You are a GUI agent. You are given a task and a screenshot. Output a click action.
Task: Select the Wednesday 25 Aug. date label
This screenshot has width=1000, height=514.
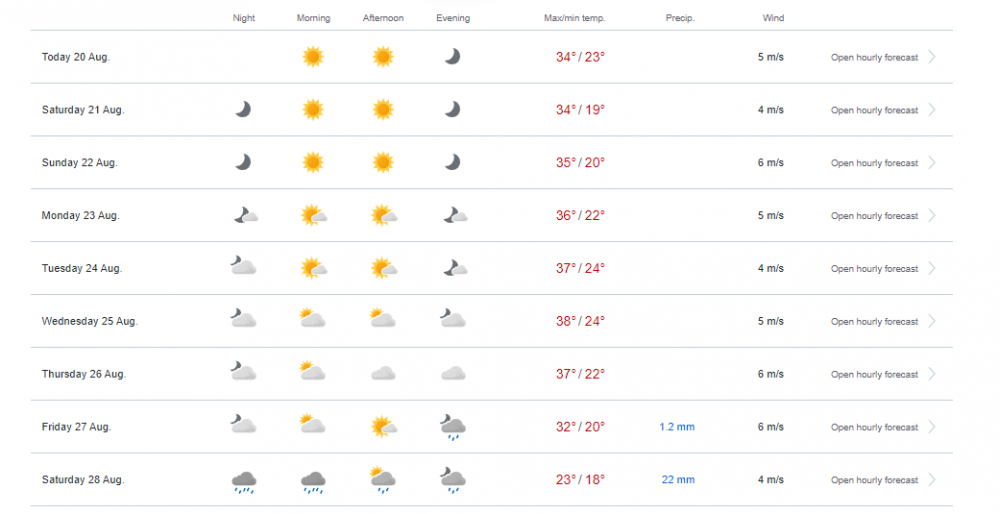coord(89,321)
